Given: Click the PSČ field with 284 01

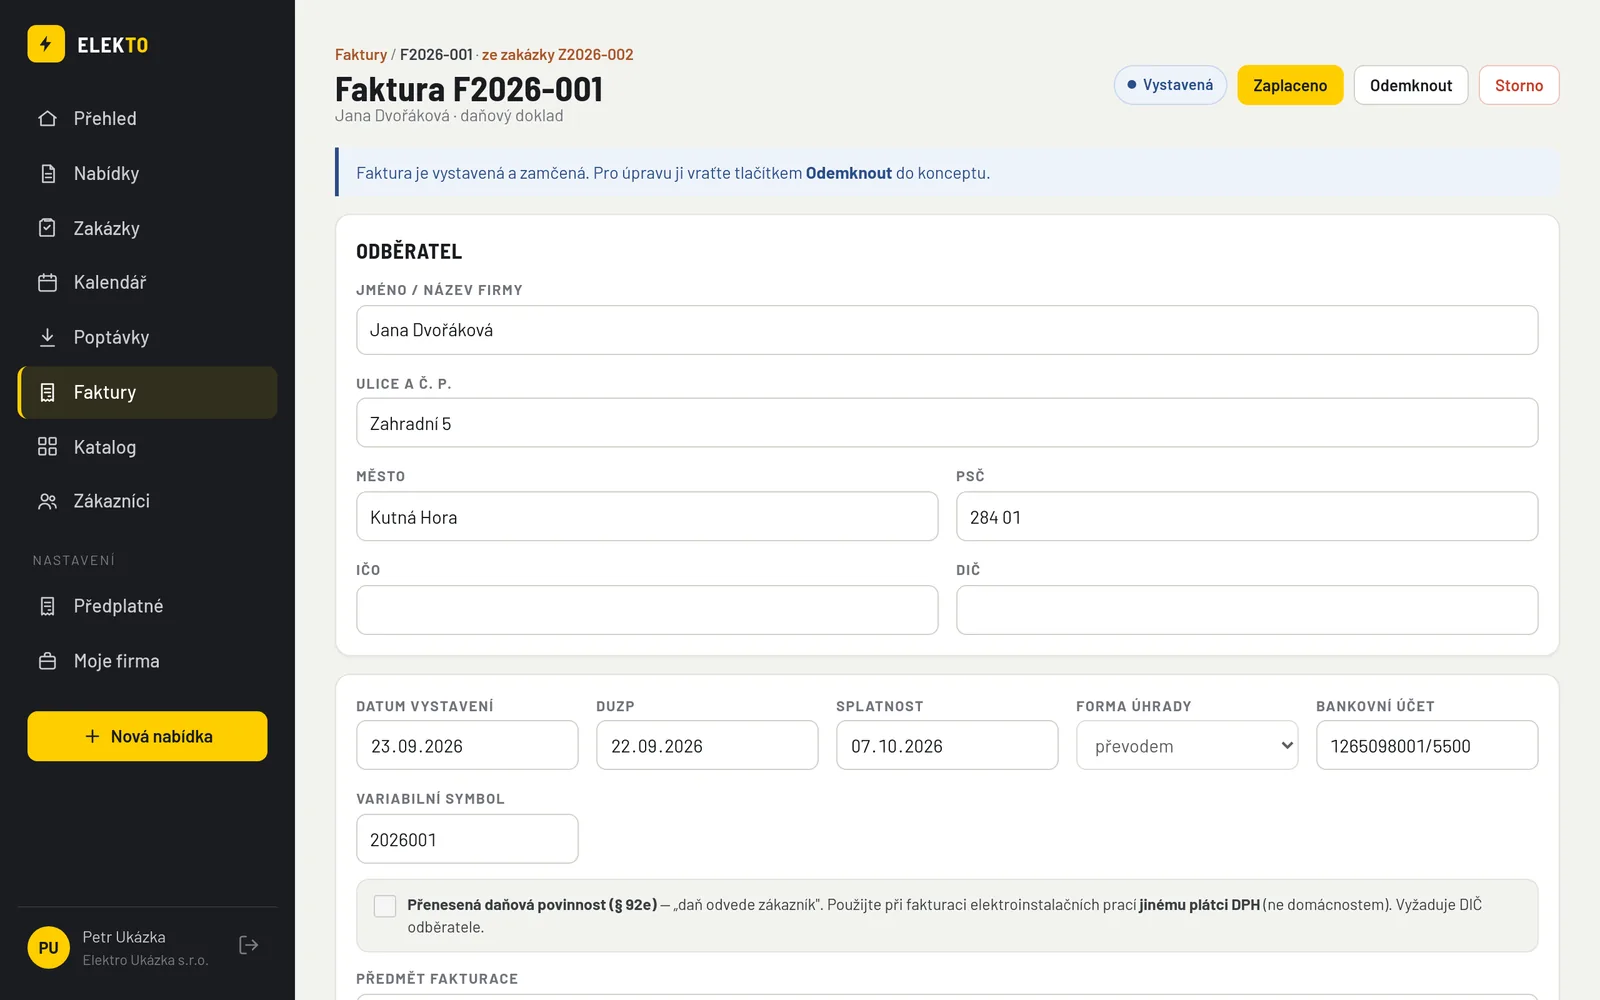Looking at the screenshot, I should (1247, 517).
